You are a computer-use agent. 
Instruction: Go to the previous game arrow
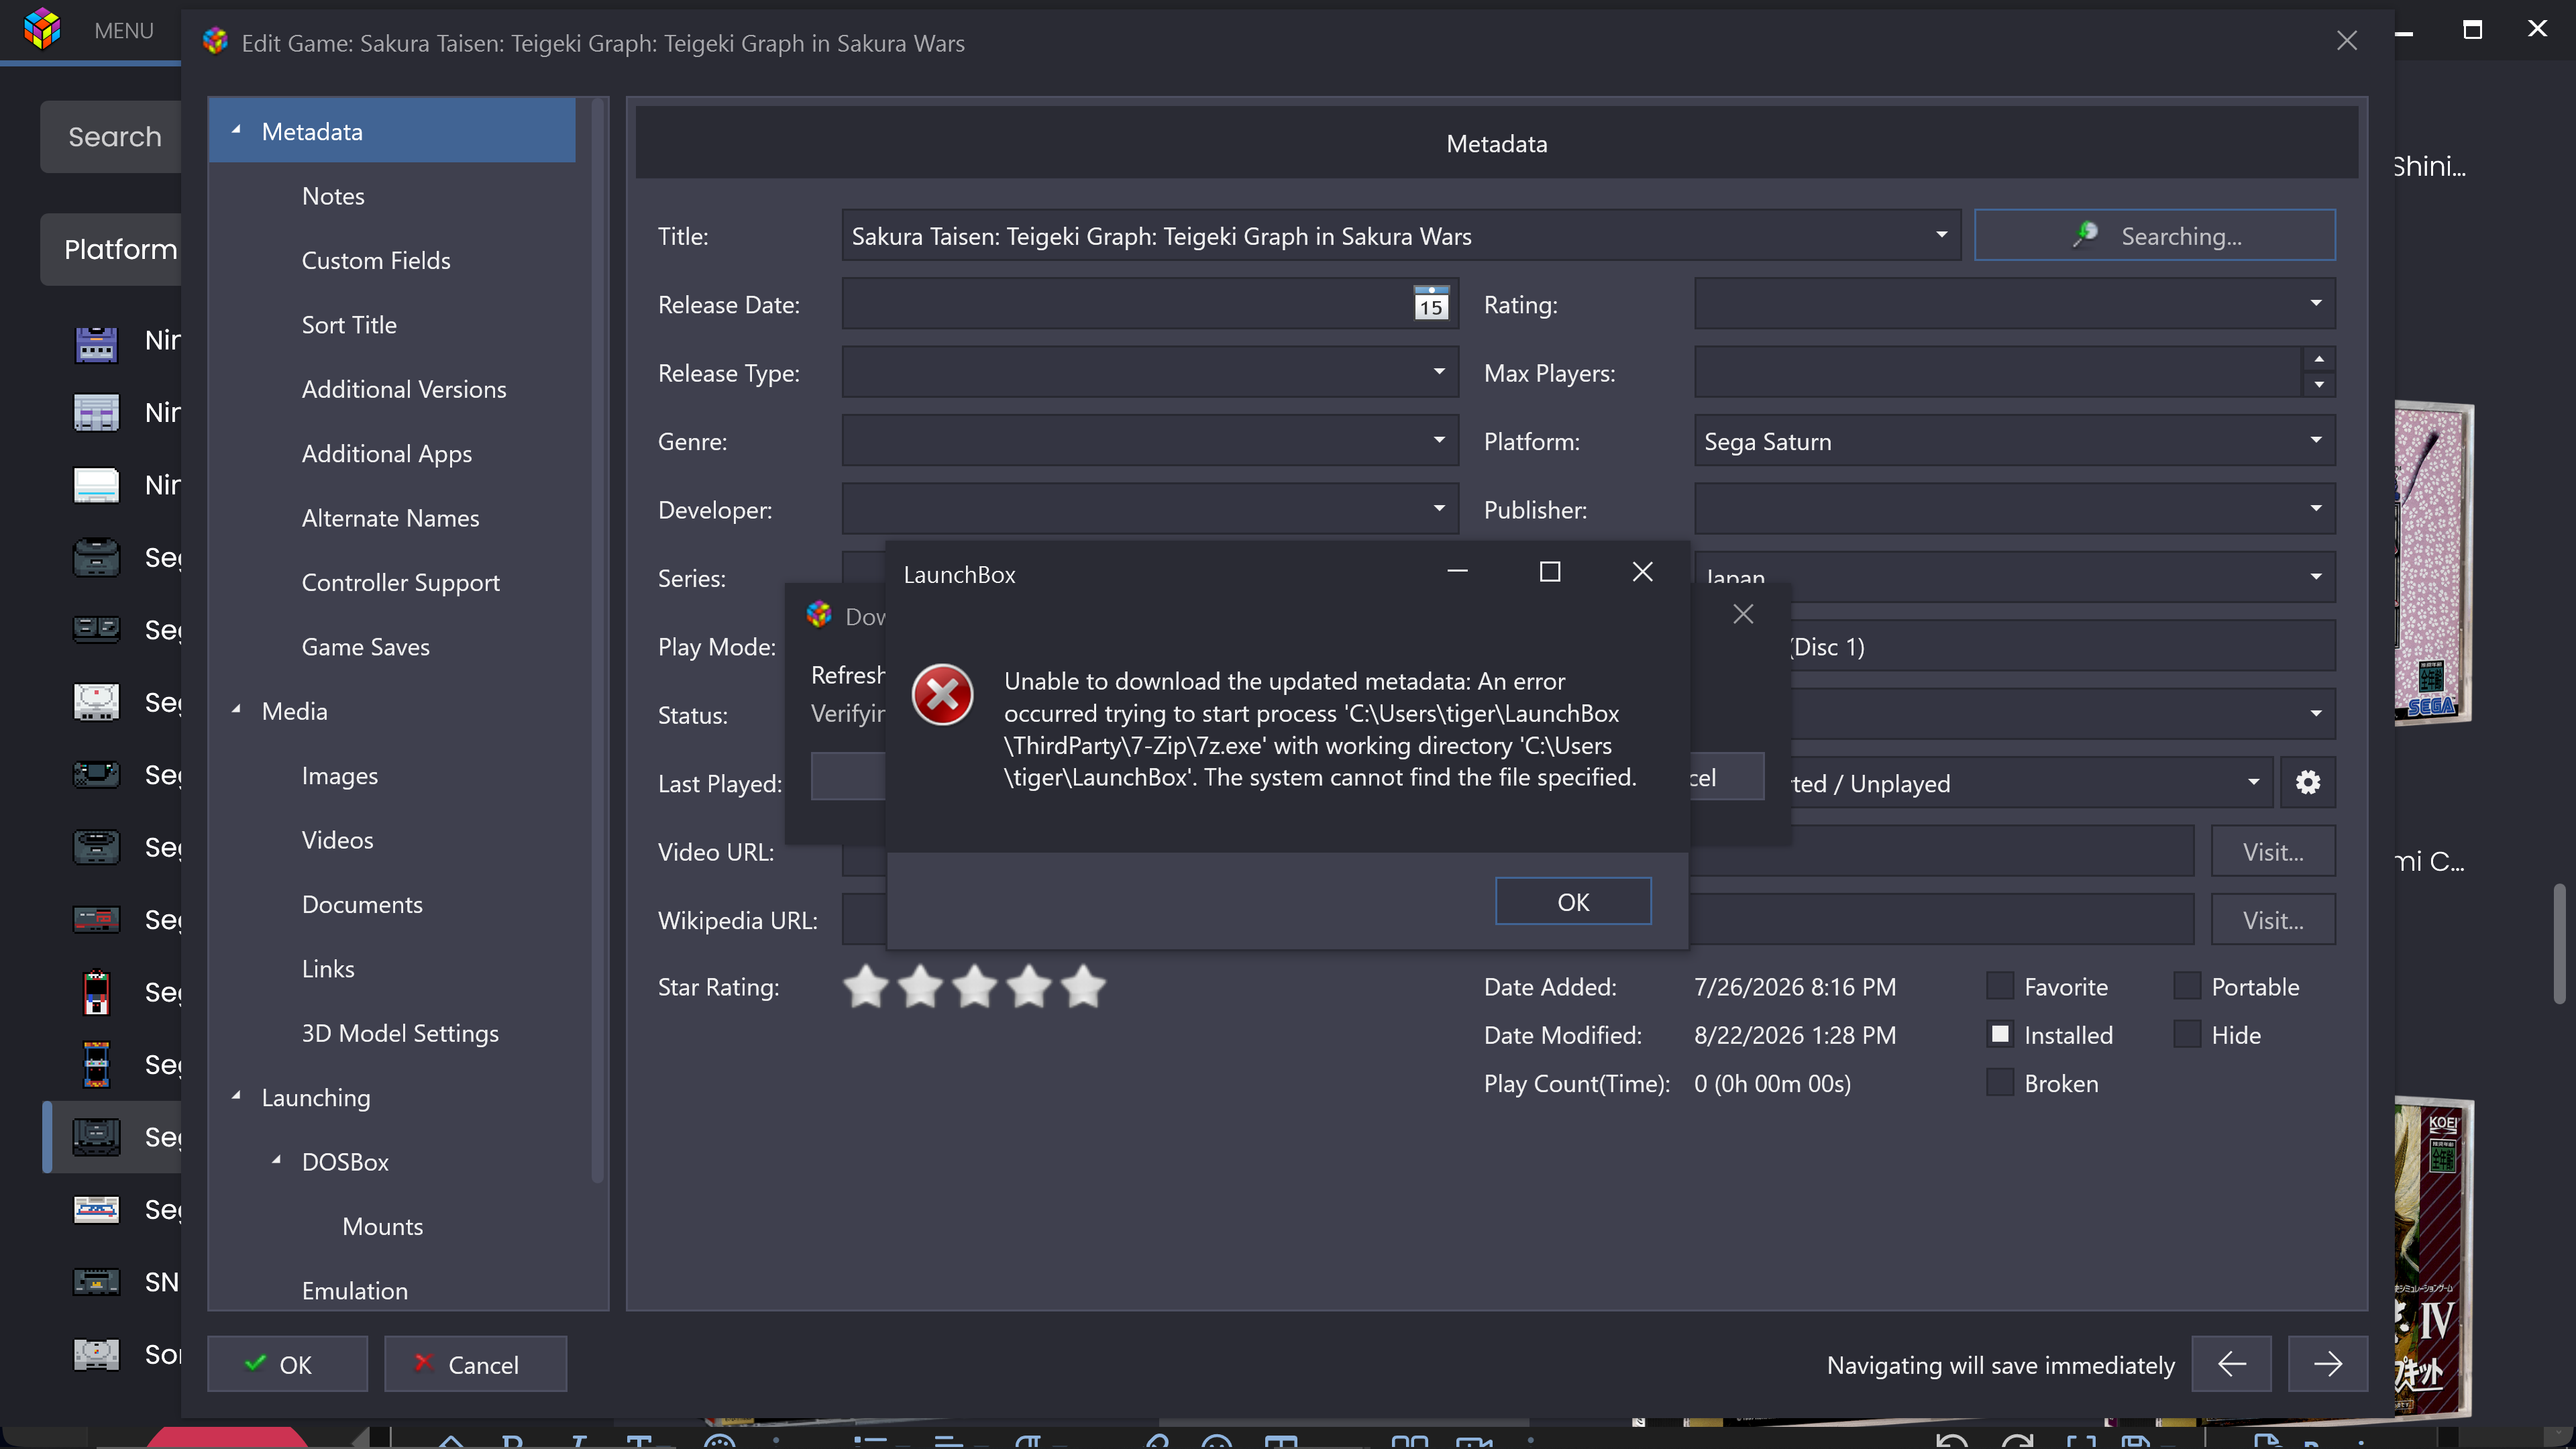pos(2231,1364)
